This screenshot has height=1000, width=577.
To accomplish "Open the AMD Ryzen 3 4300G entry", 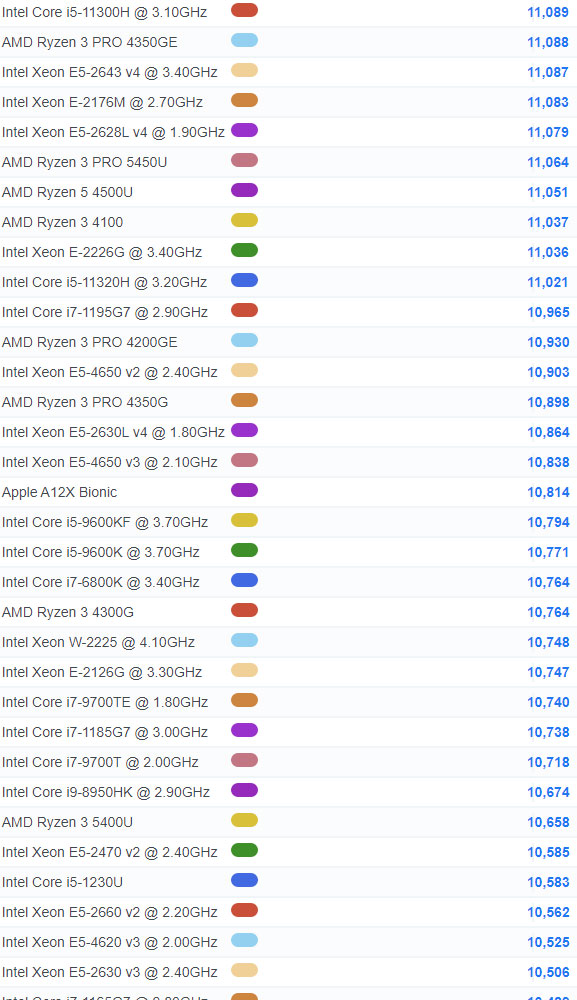I will tap(68, 612).
